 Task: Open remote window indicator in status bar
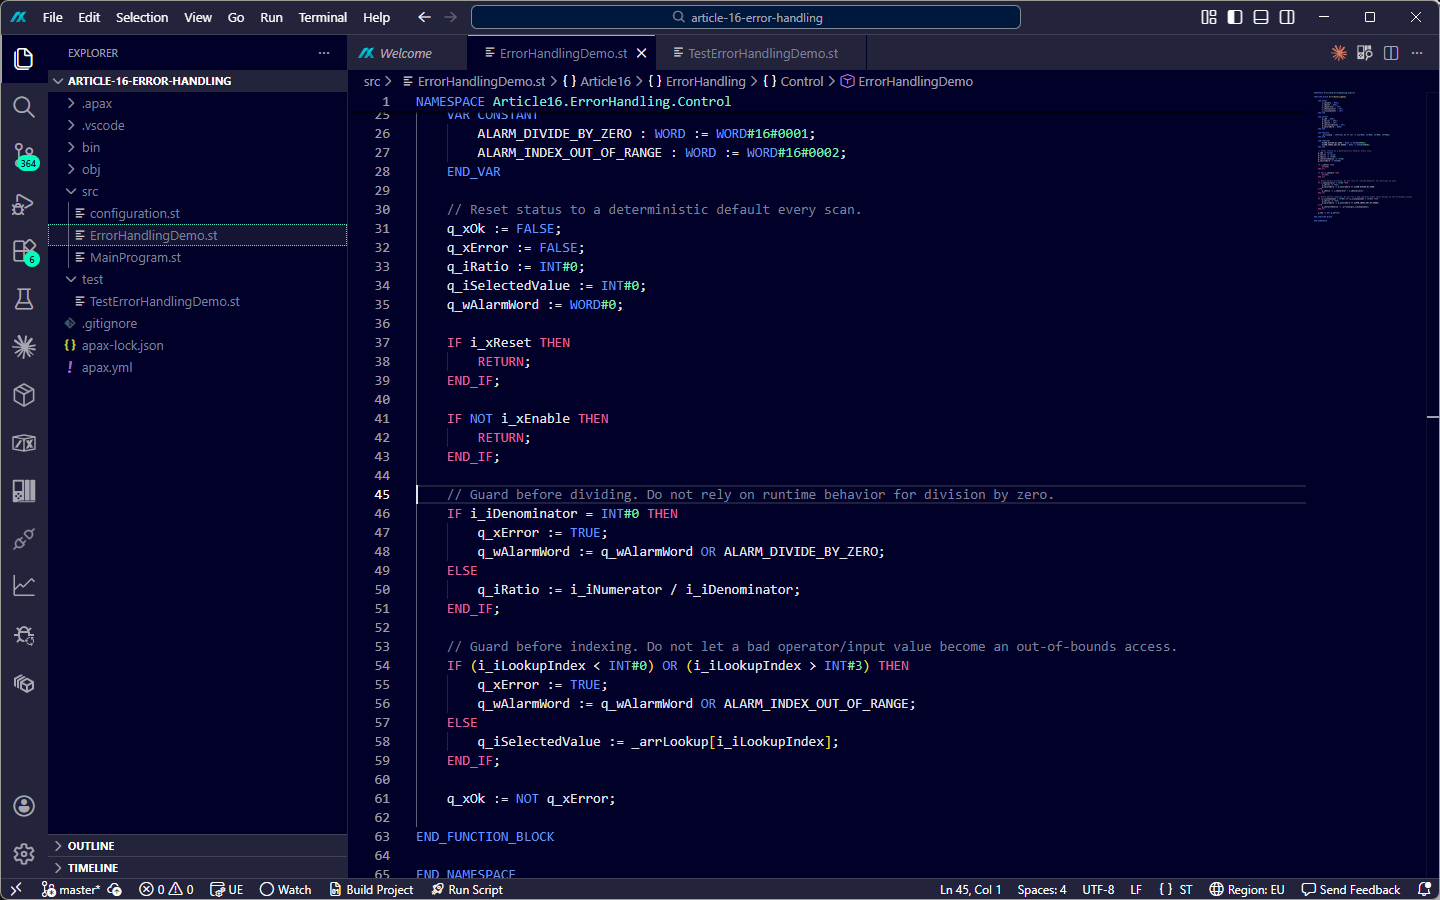pyautogui.click(x=16, y=889)
